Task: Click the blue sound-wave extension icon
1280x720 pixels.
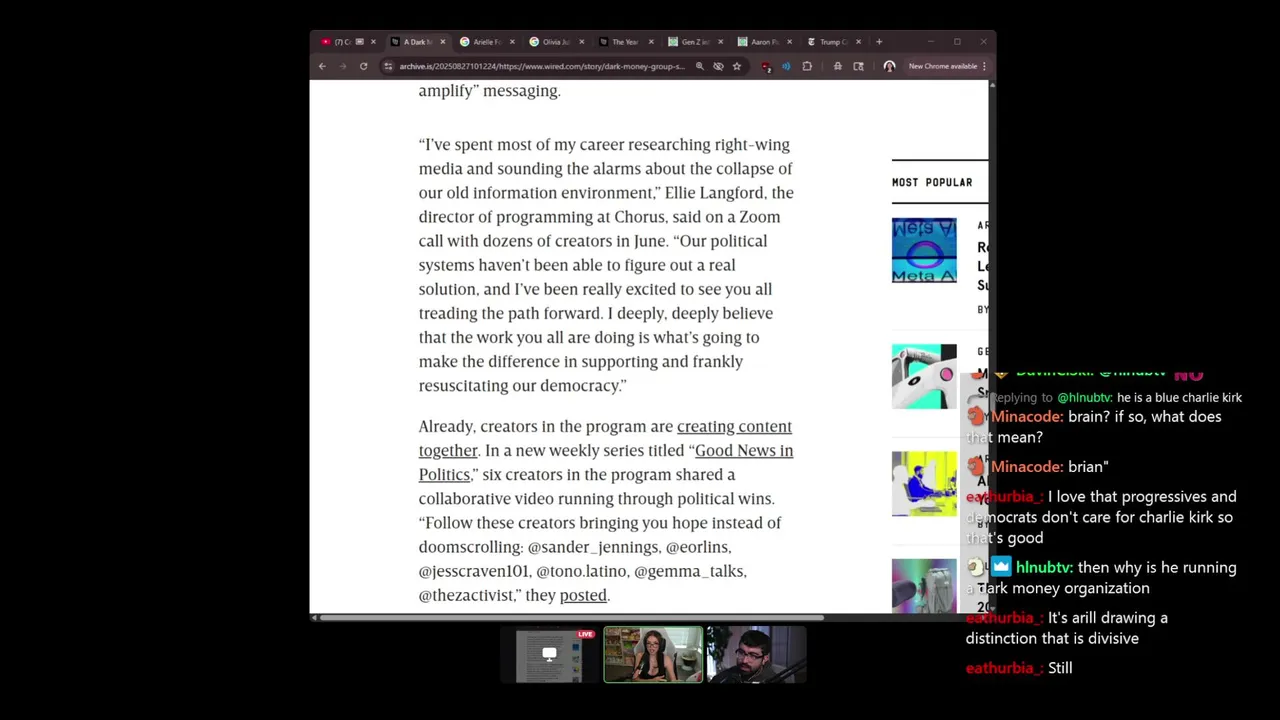Action: [786, 66]
